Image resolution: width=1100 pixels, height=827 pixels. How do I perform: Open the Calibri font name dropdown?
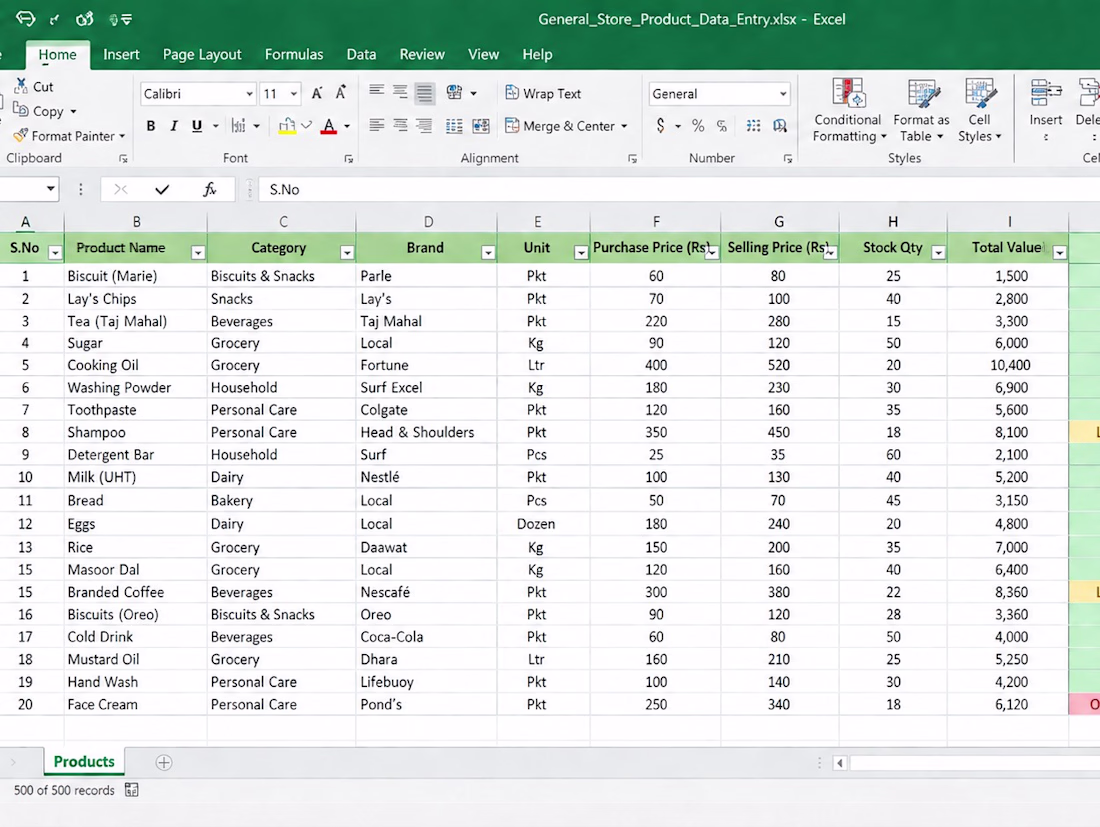249,94
